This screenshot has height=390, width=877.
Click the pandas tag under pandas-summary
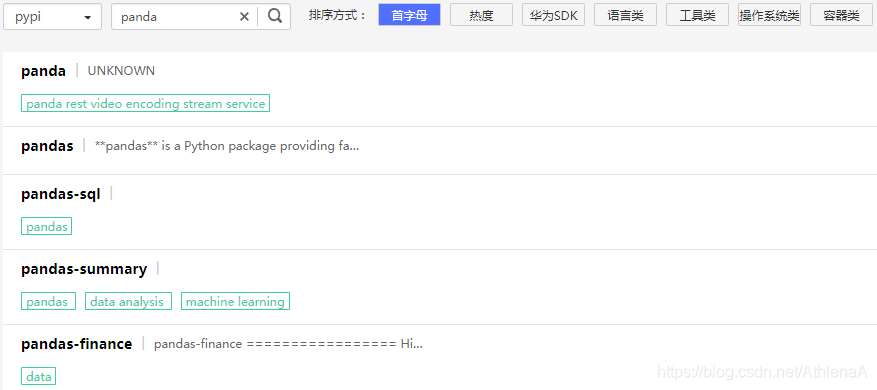point(48,301)
